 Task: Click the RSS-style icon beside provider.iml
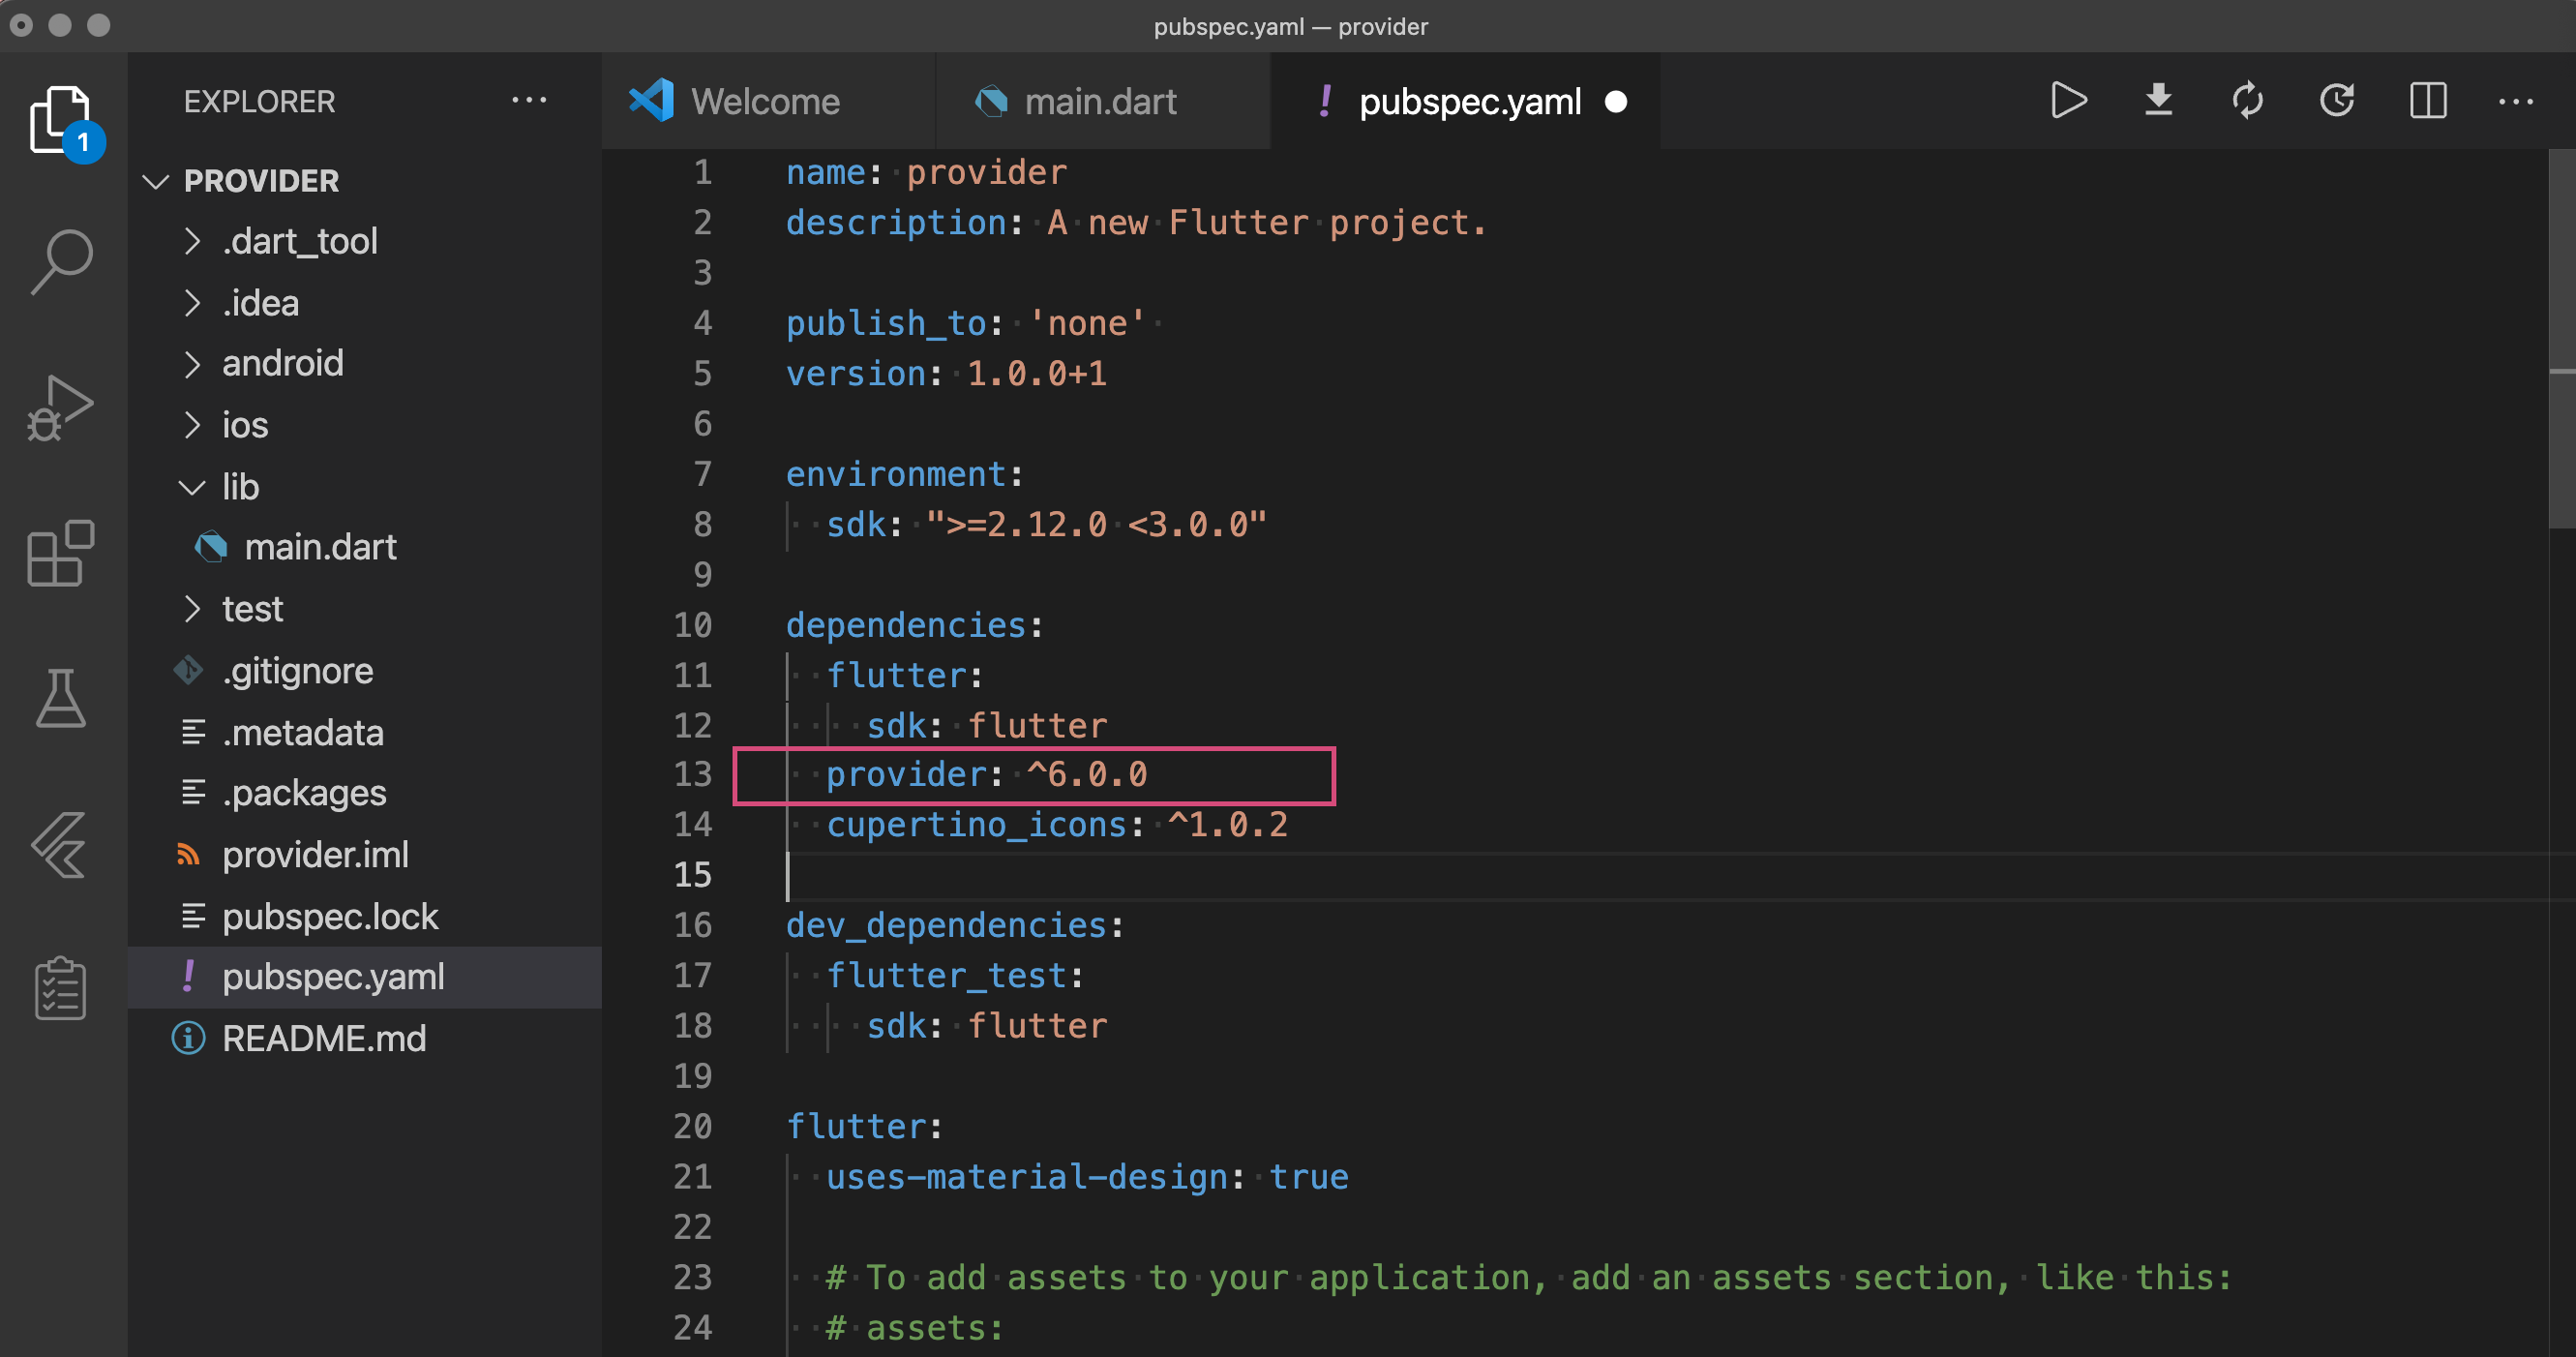point(188,855)
